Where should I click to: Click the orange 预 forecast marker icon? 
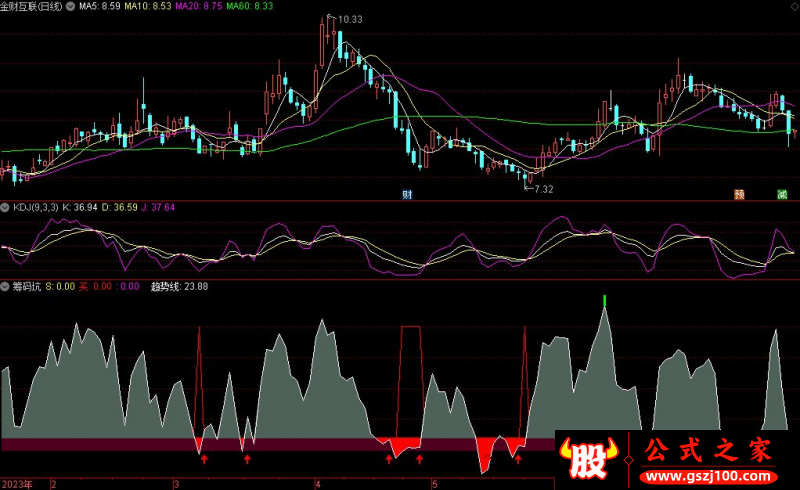739,194
